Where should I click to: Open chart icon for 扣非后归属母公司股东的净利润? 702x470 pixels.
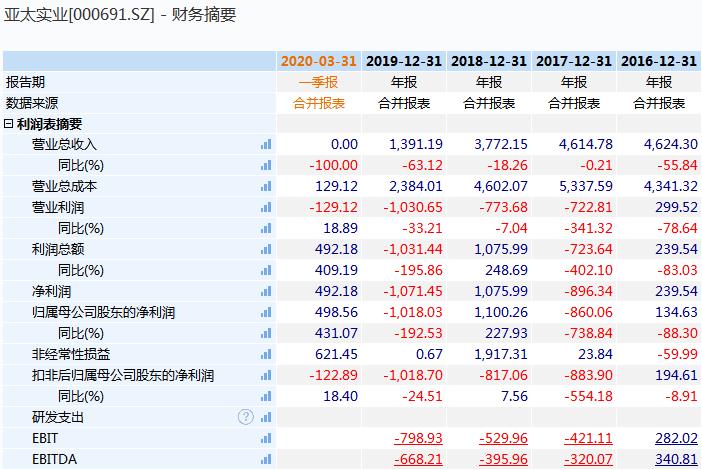266,376
